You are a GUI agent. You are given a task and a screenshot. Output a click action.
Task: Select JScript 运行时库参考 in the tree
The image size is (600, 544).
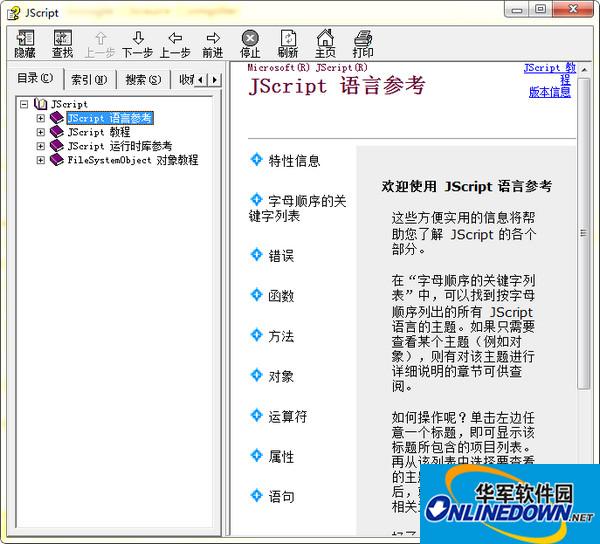120,146
